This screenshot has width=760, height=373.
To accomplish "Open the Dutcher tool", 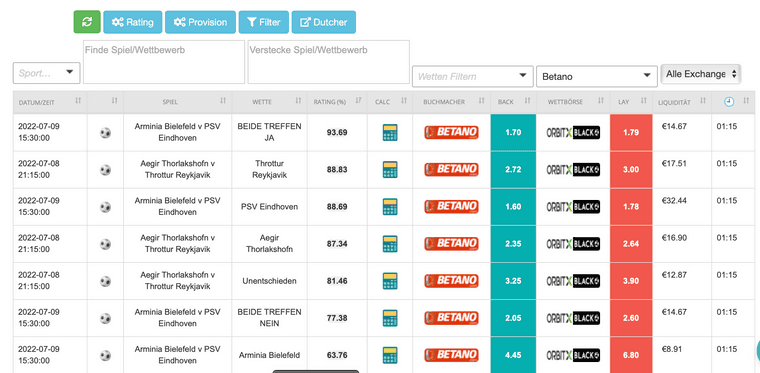I will tap(324, 22).
